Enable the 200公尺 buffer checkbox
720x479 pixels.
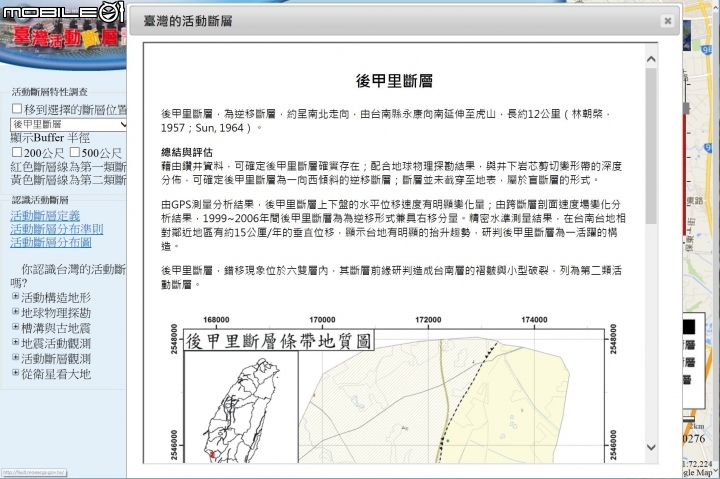pyautogui.click(x=17, y=152)
